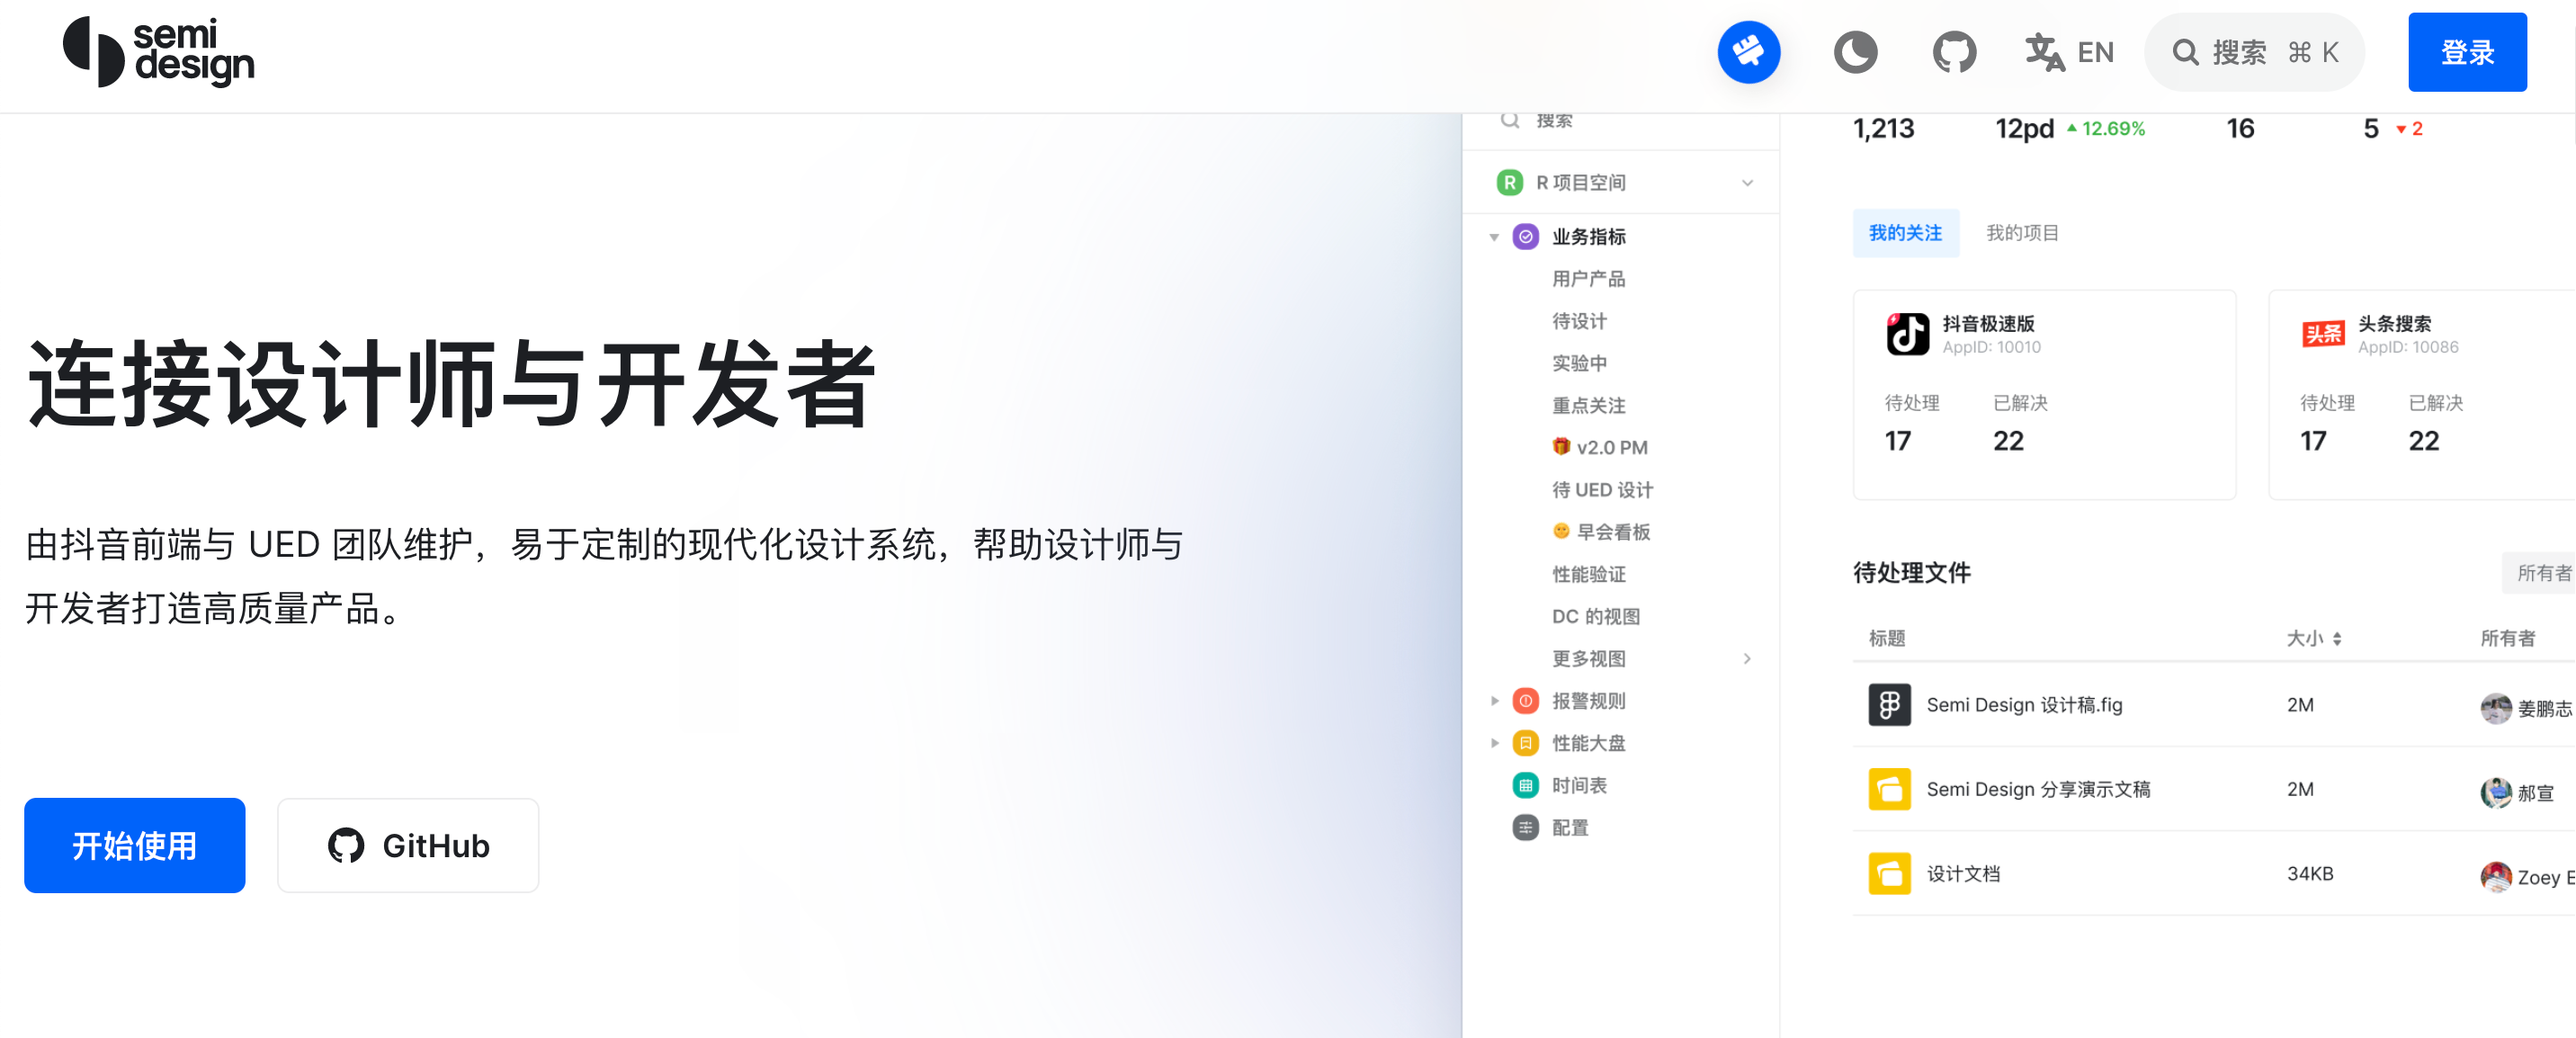The width and height of the screenshot is (2576, 1038).
Task: Click the 抖音极速版 app icon
Action: pos(1906,334)
